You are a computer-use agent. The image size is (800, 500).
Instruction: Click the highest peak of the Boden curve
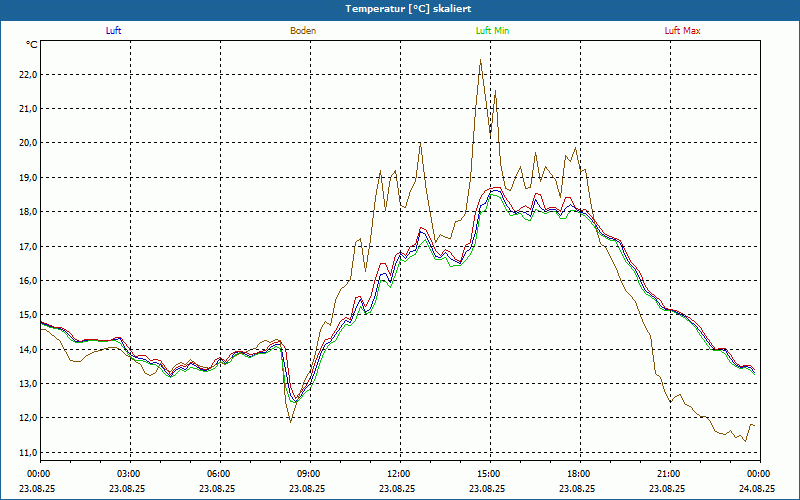click(481, 60)
